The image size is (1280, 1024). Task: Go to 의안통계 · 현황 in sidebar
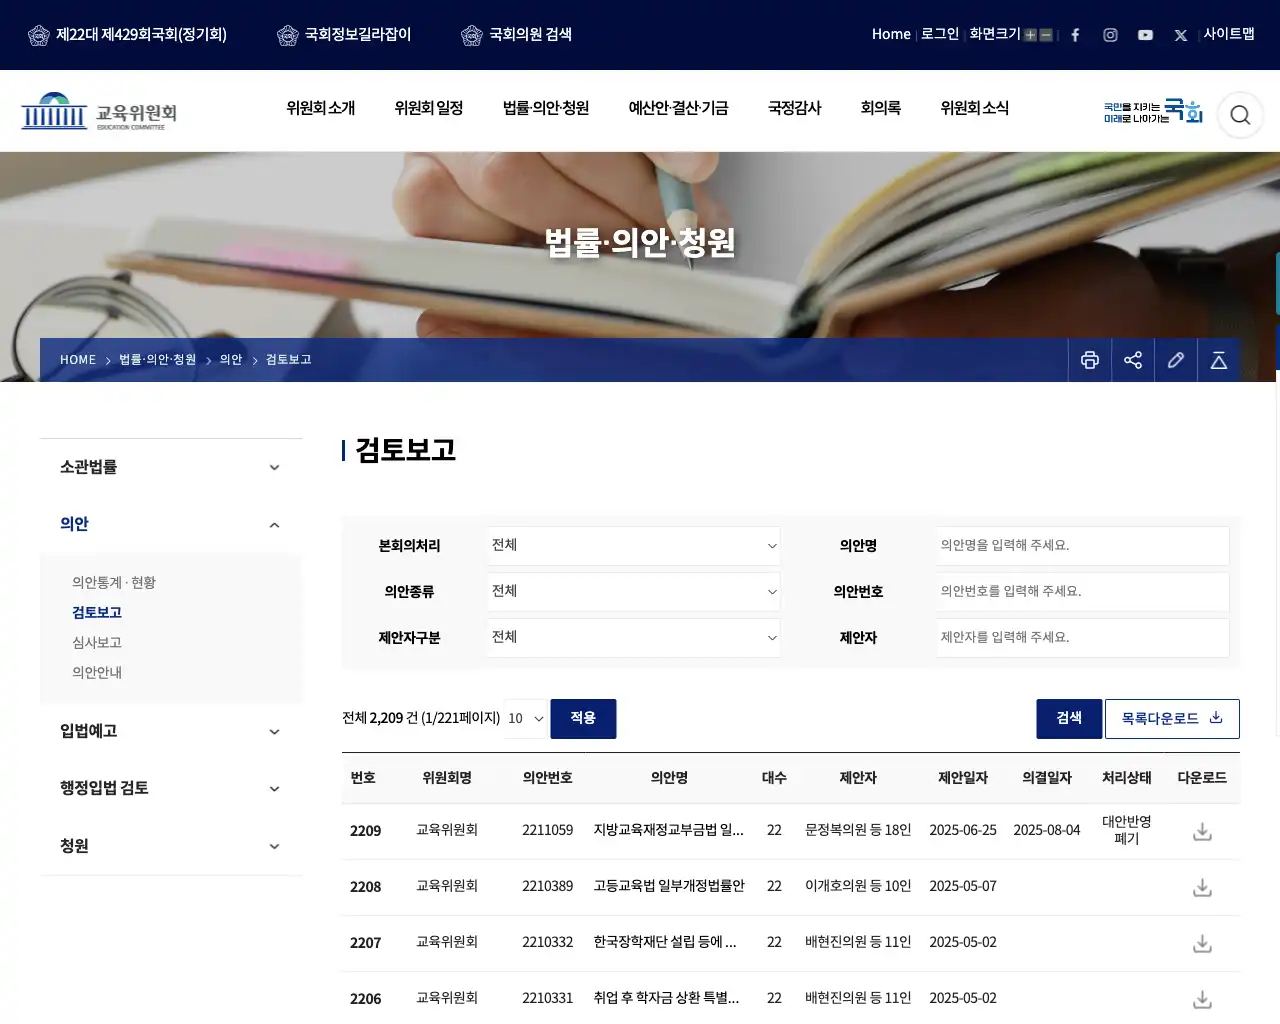pos(114,583)
